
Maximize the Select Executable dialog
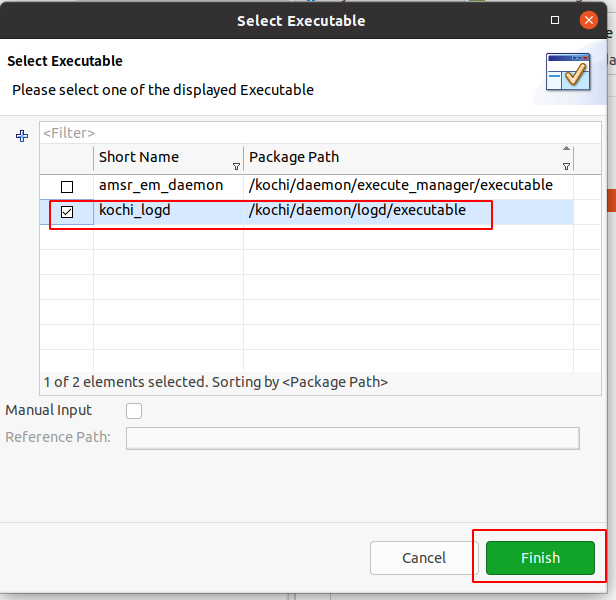555,20
